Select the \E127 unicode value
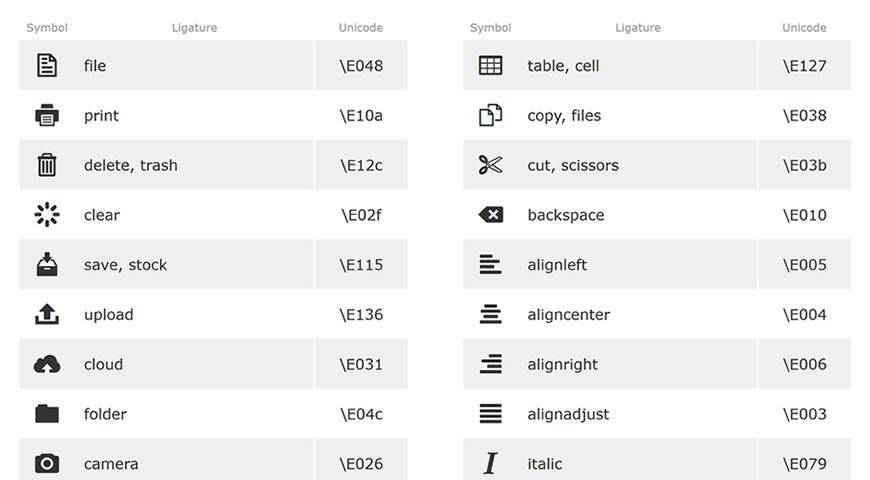Viewport: 870px width, 480px height. (x=804, y=66)
